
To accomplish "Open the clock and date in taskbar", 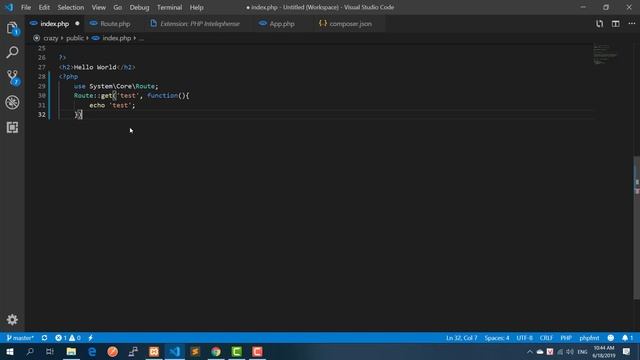I will 604,351.
